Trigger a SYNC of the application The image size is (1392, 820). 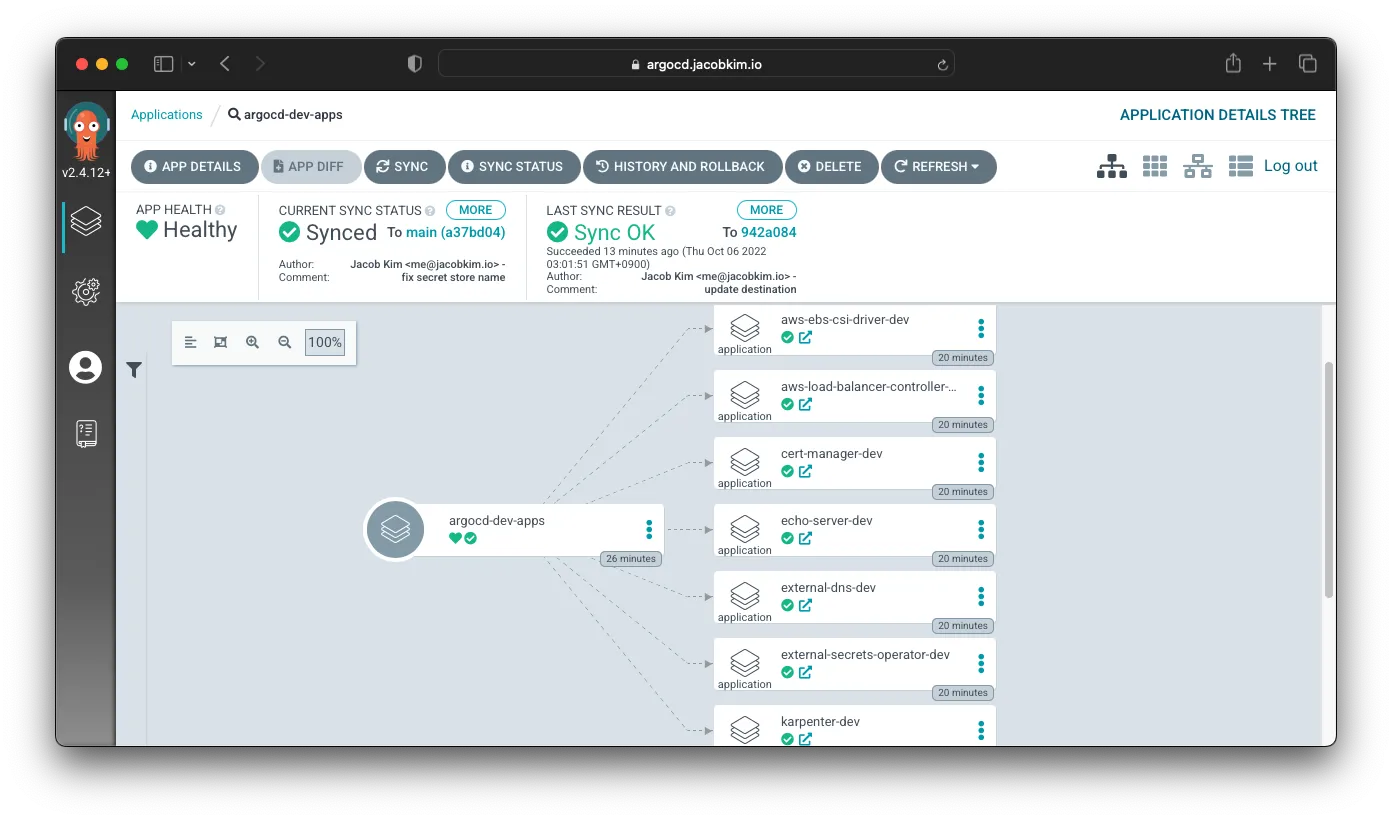click(404, 166)
